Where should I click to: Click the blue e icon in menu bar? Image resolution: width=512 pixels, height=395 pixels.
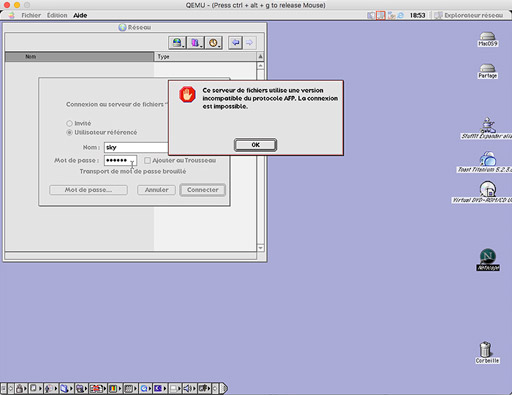pos(400,15)
